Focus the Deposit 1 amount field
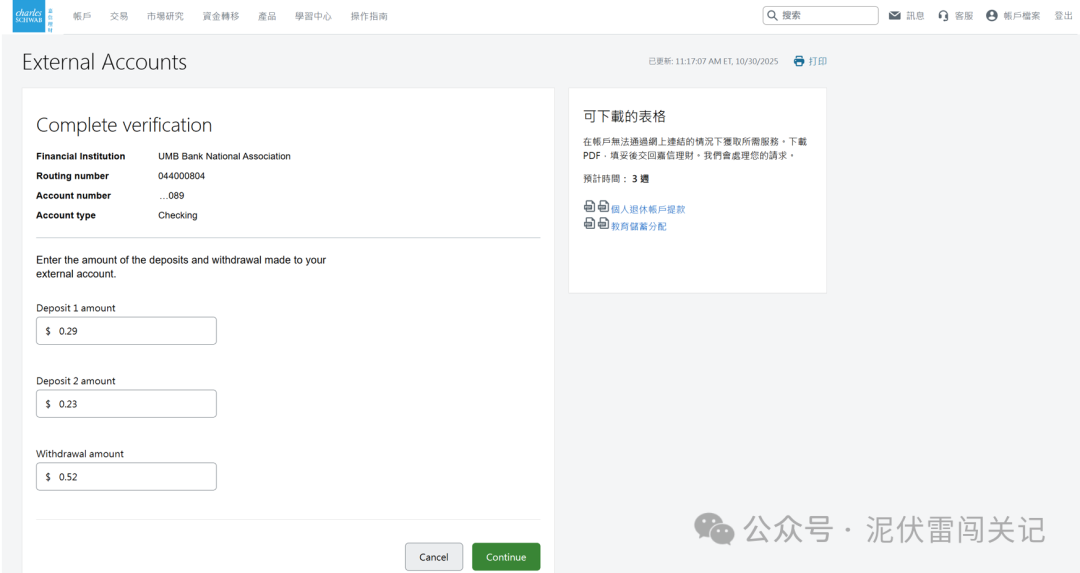 [126, 331]
